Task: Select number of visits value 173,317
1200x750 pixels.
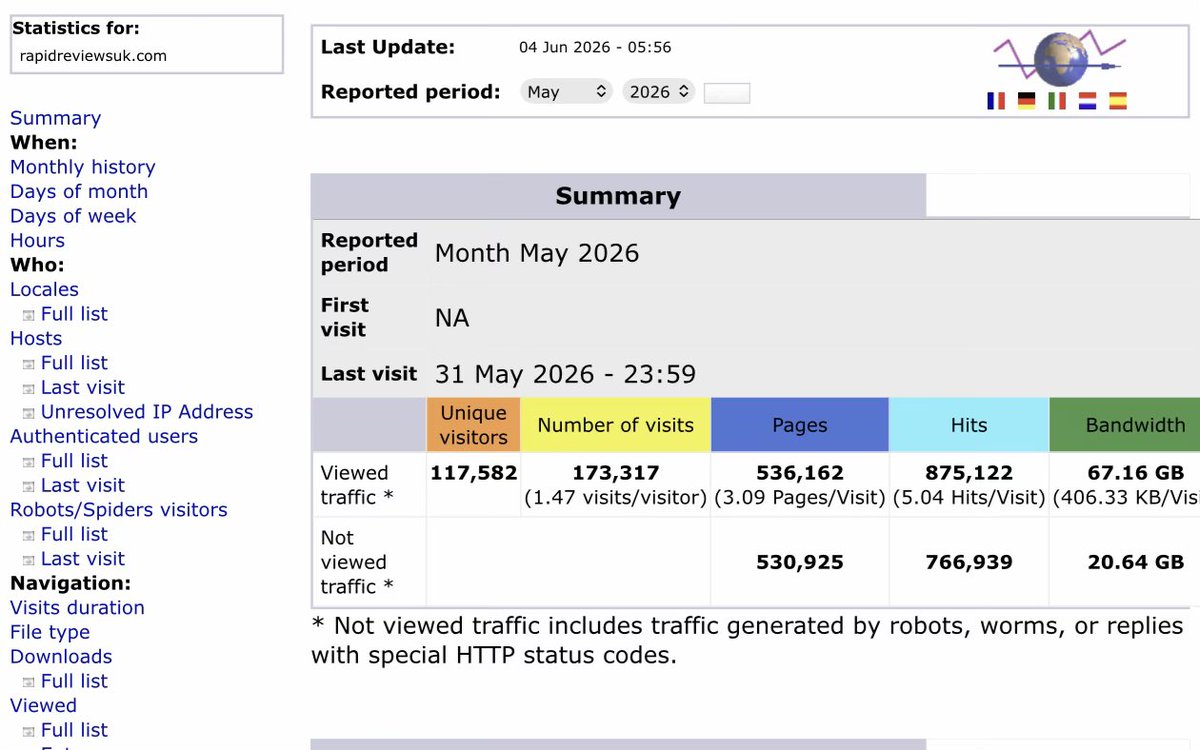Action: click(616, 473)
